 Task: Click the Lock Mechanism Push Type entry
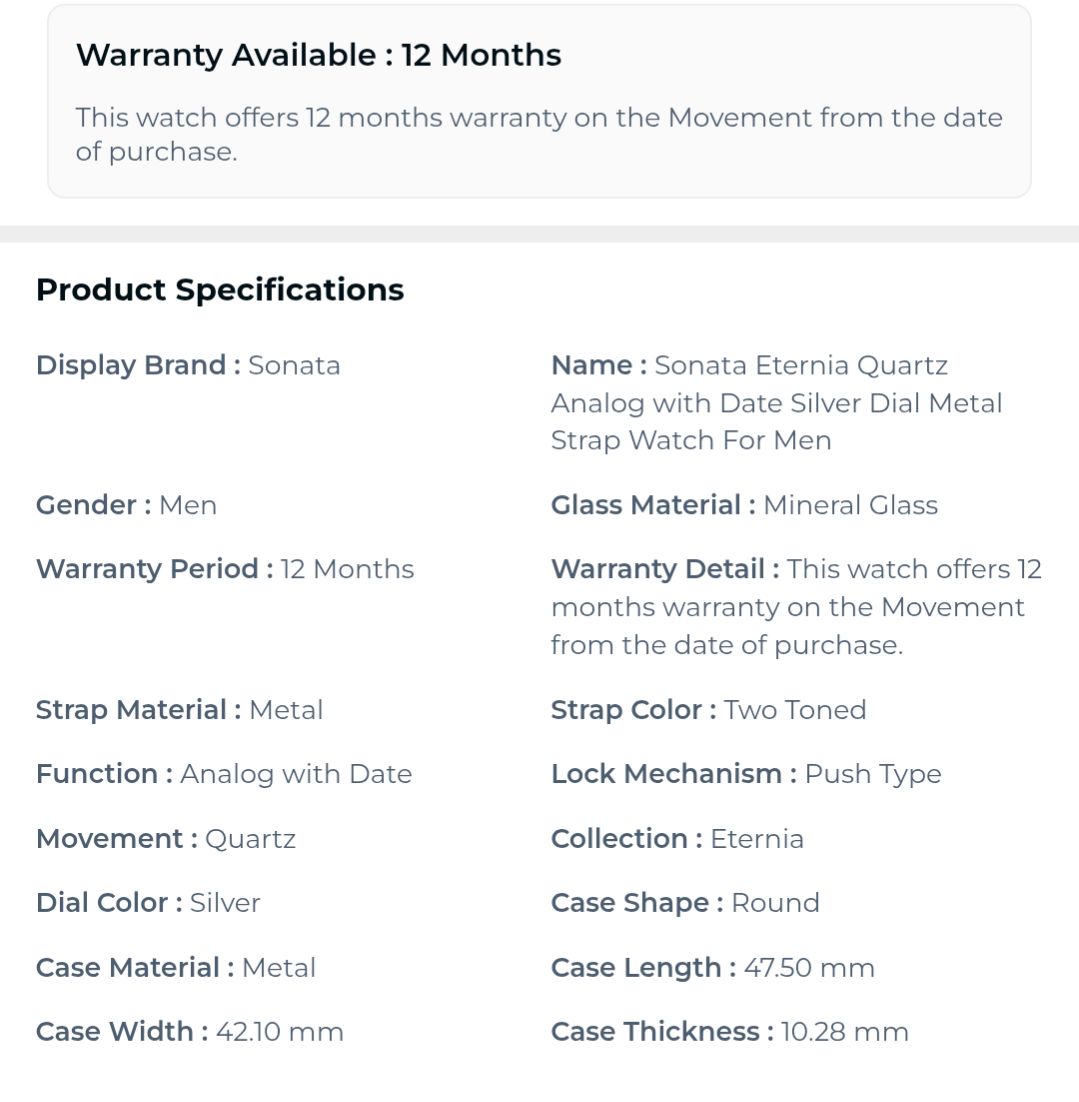point(747,774)
